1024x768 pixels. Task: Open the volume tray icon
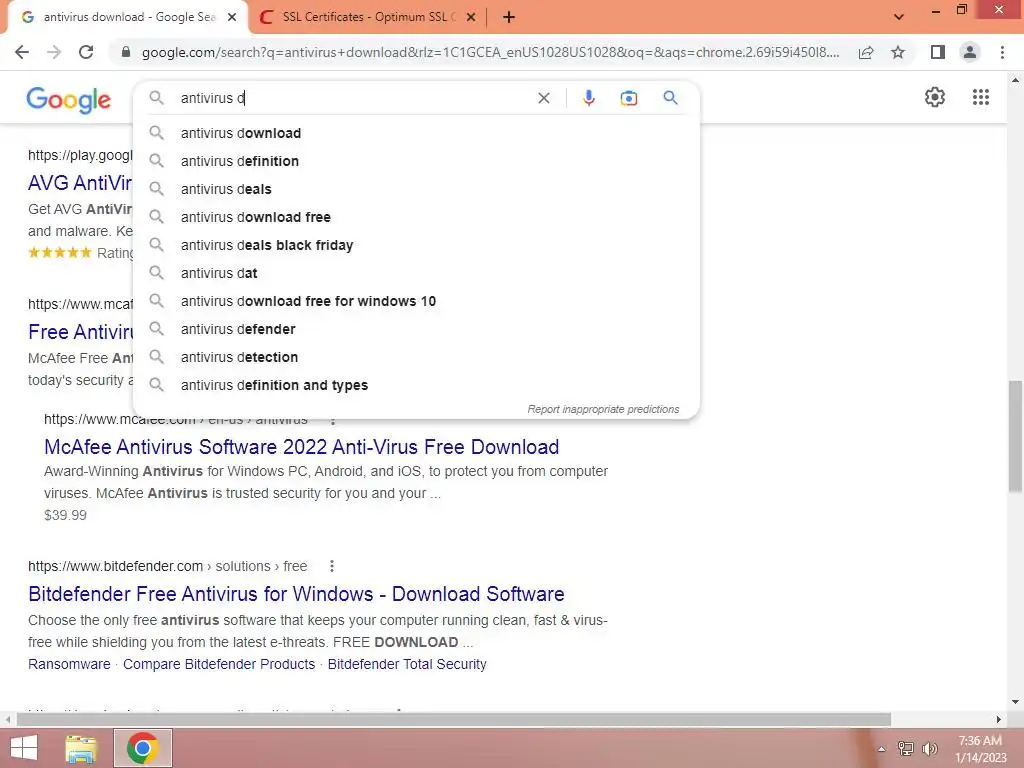930,749
